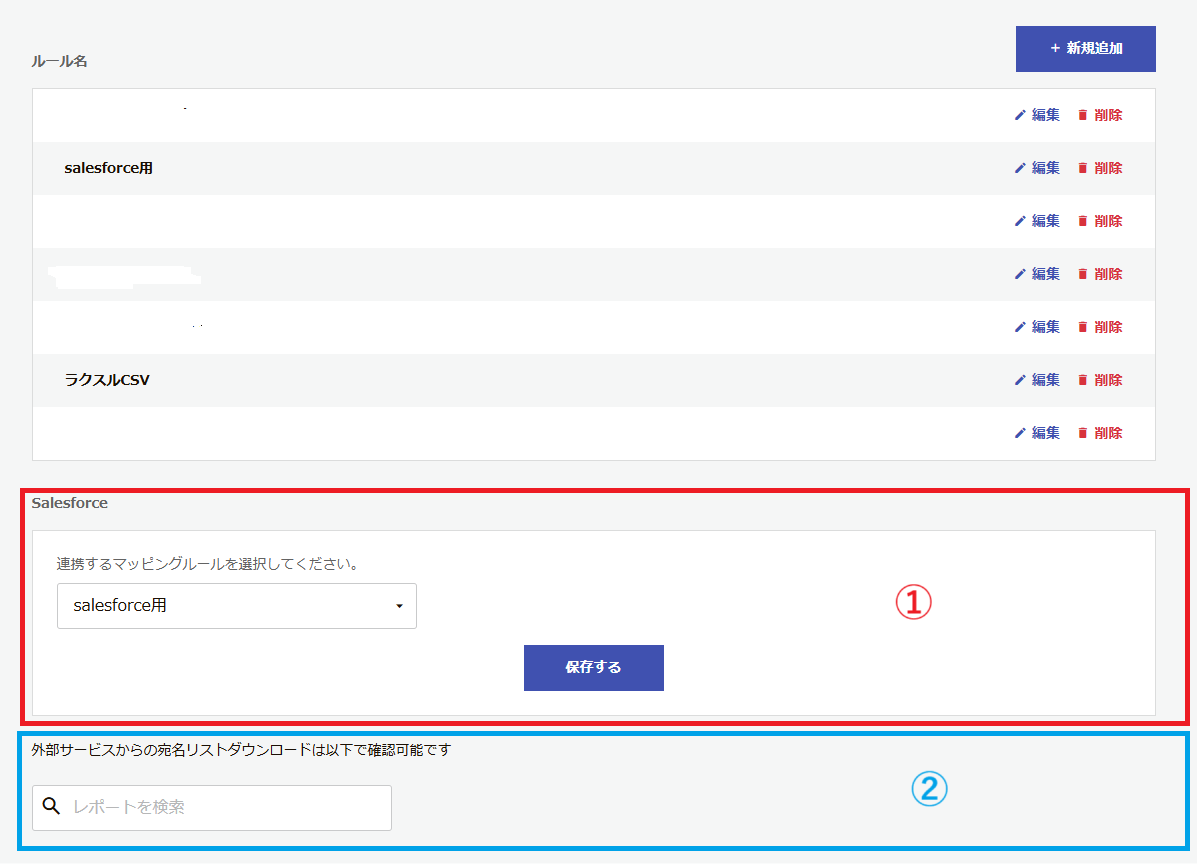Select the salesforce用 rule name row
The height and width of the screenshot is (864, 1197).
click(594, 168)
